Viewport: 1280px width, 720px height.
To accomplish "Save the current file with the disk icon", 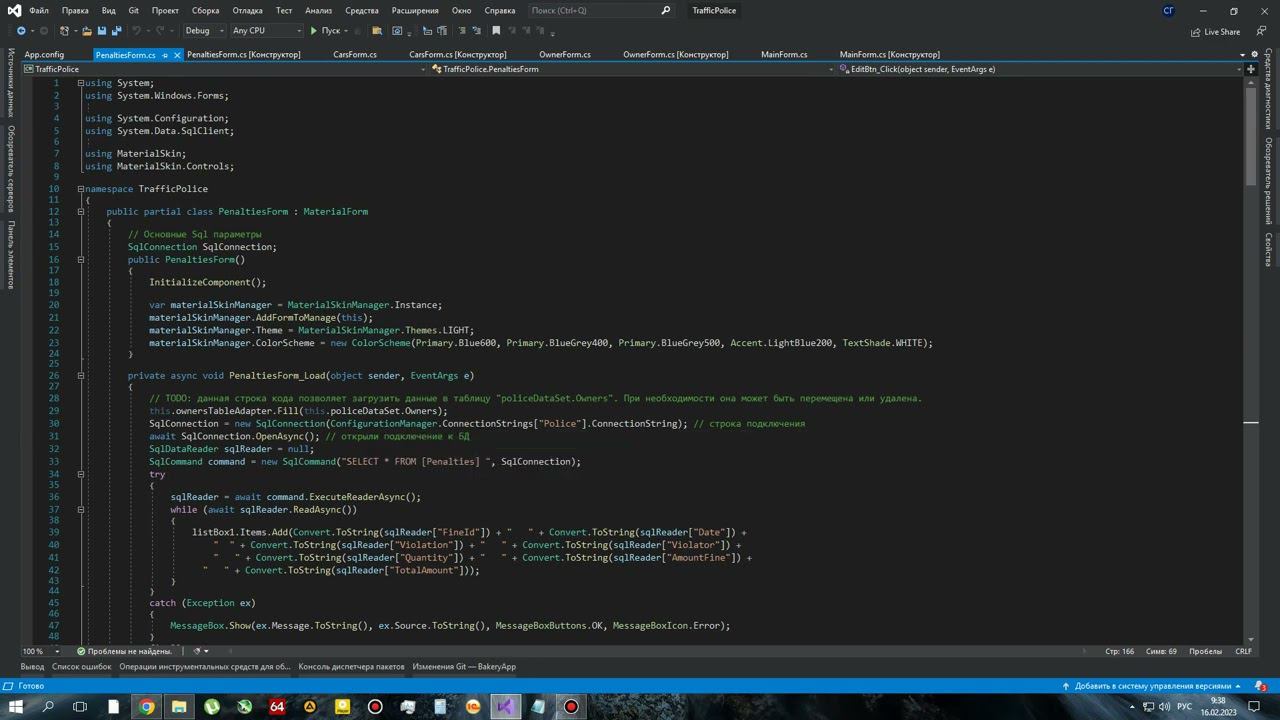I will pos(101,31).
